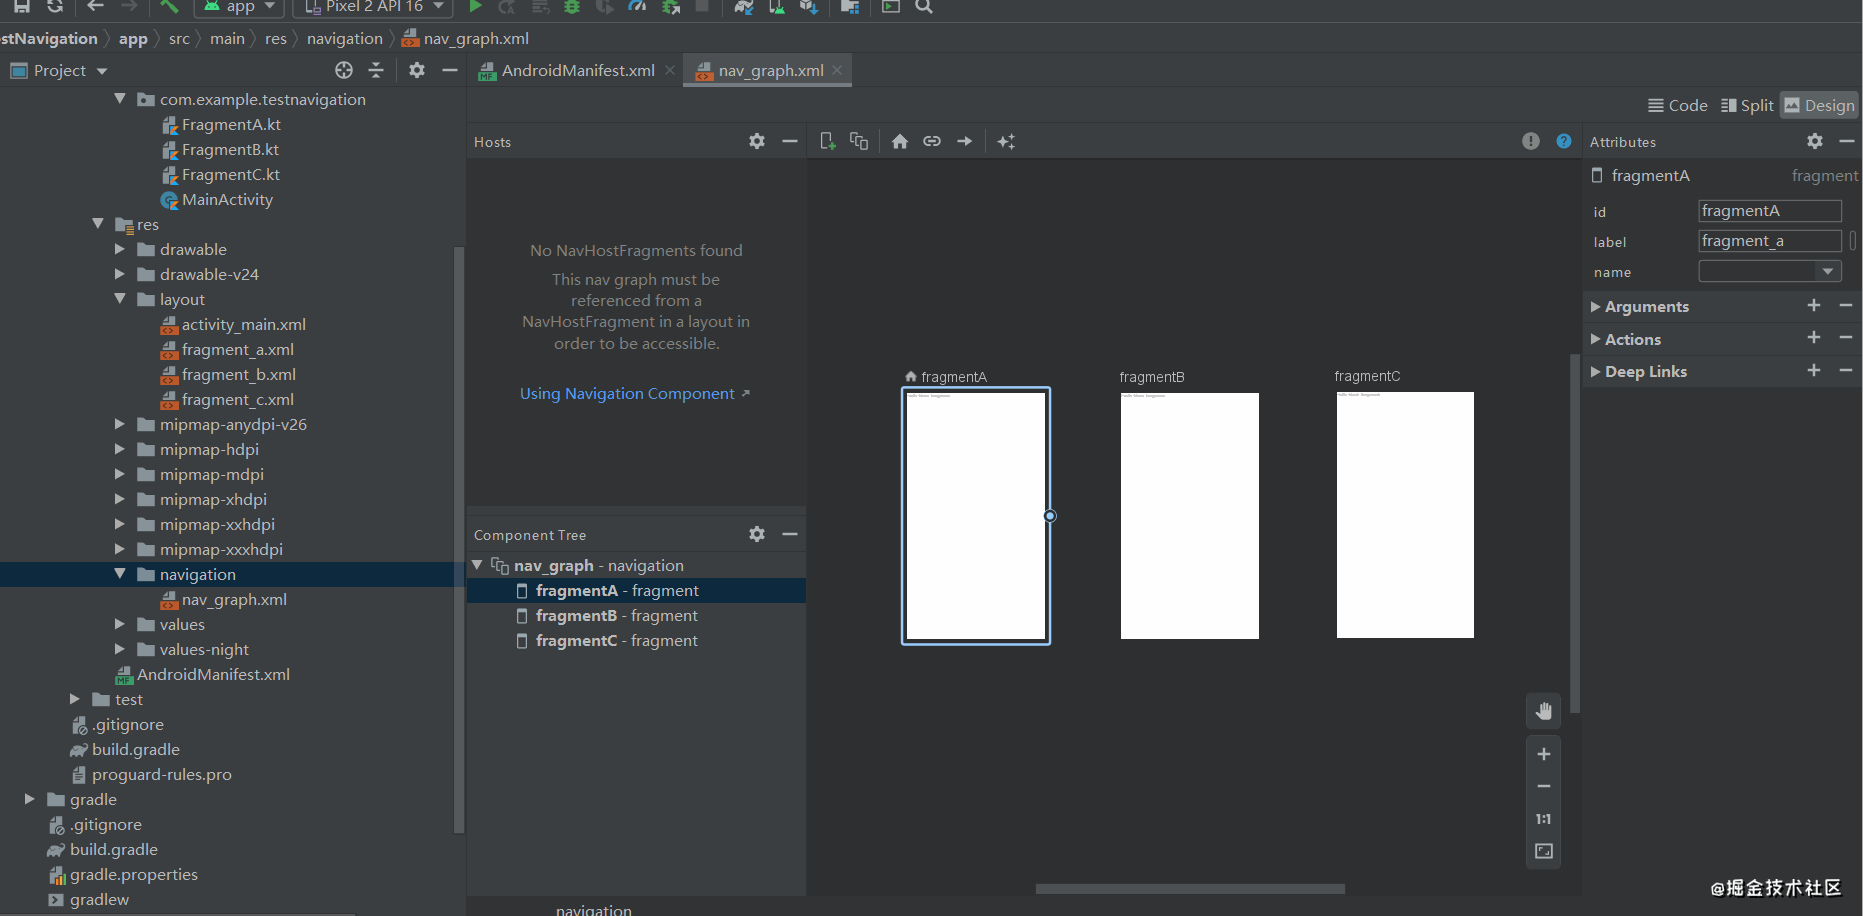Click the horizontal scrollbar below the canvas
This screenshot has width=1863, height=916.
pos(1190,888)
